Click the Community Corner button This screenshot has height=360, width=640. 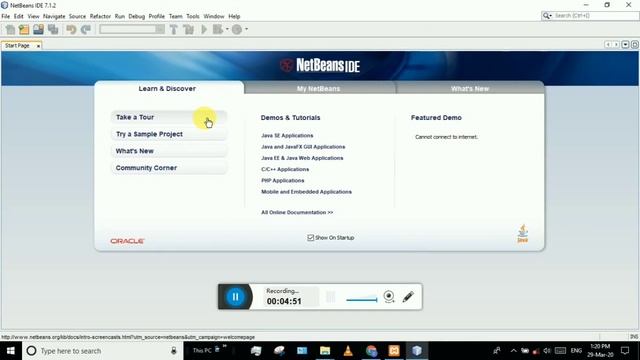click(x=169, y=168)
